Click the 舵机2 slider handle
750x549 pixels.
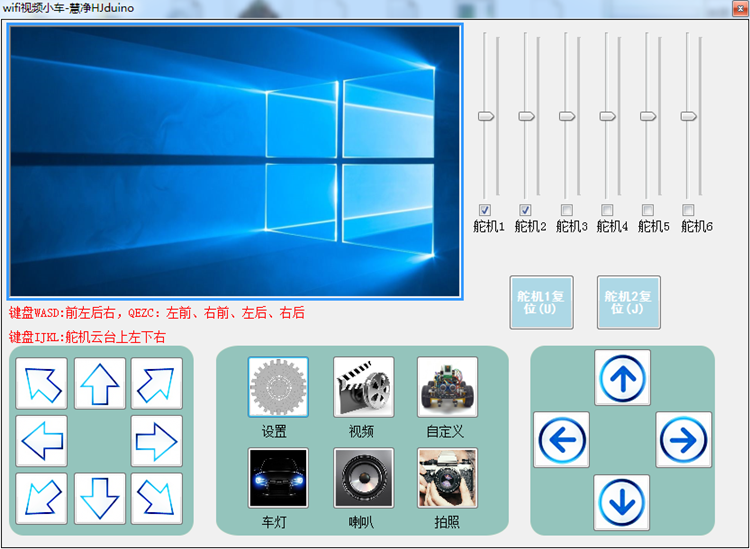527,116
